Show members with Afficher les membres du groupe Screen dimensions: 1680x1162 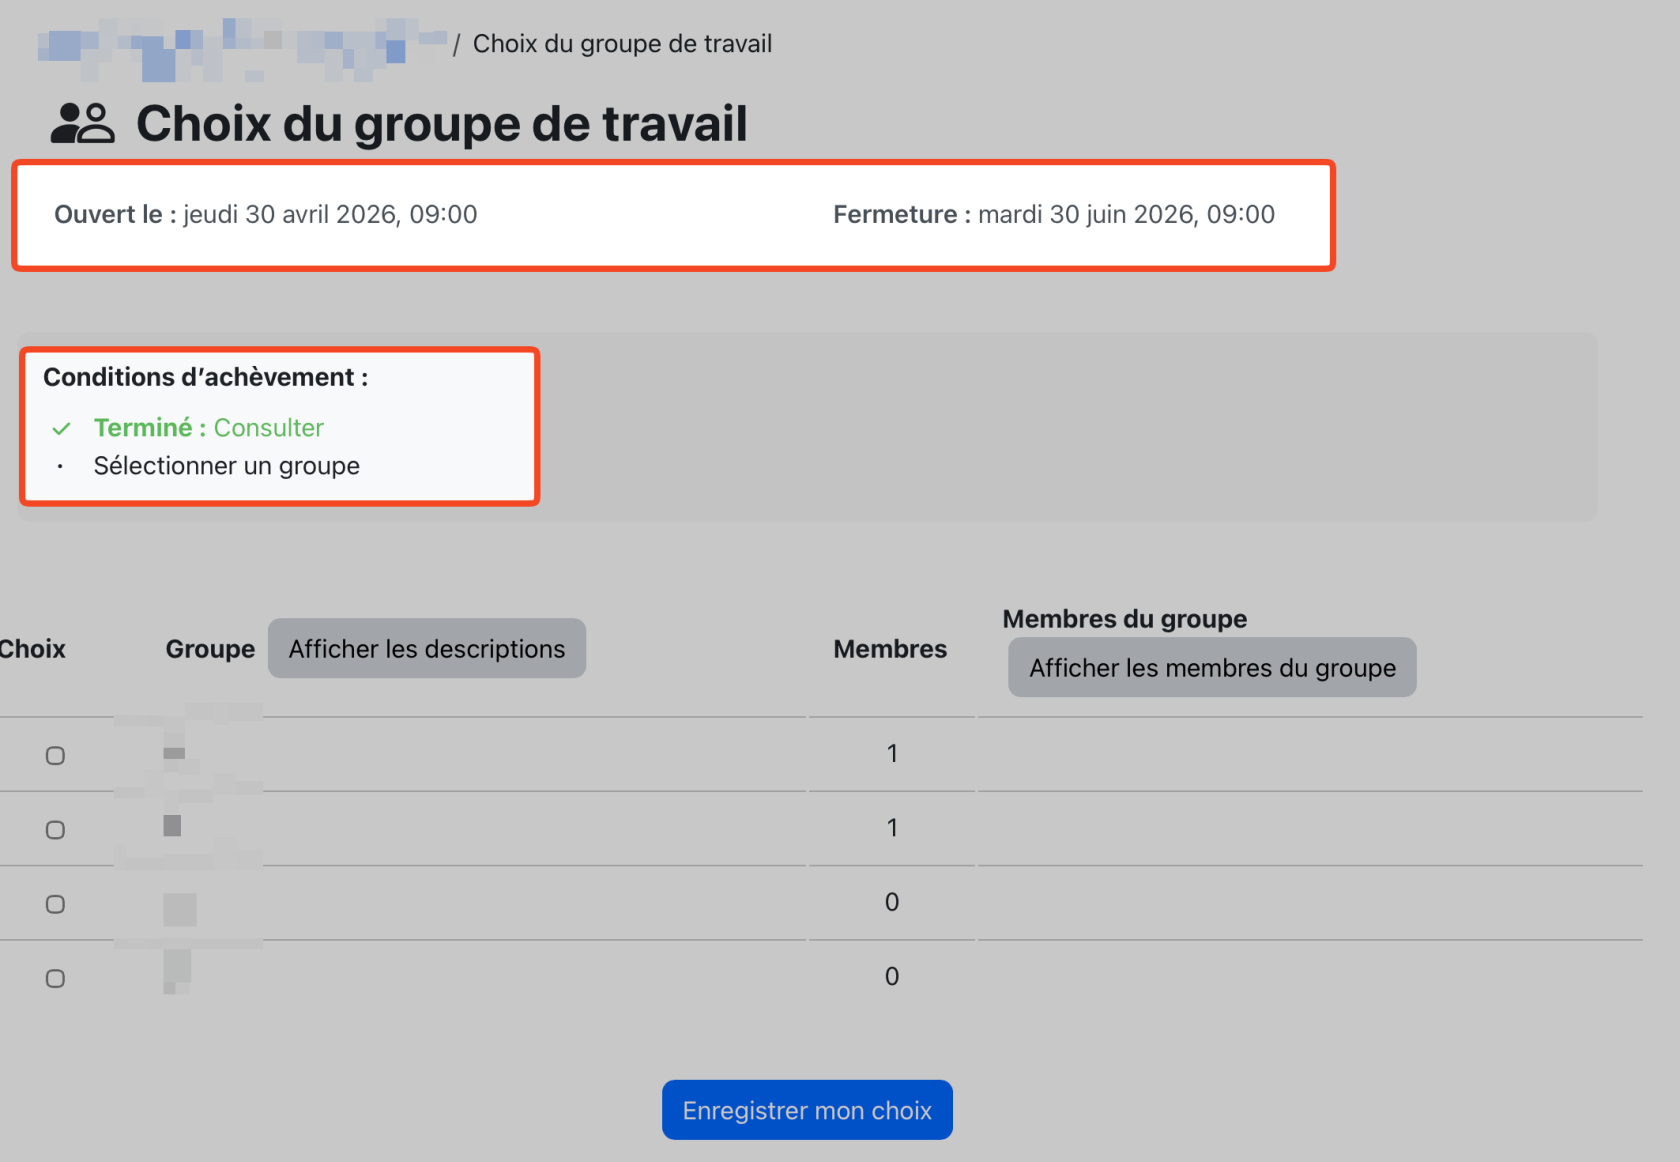(1212, 667)
